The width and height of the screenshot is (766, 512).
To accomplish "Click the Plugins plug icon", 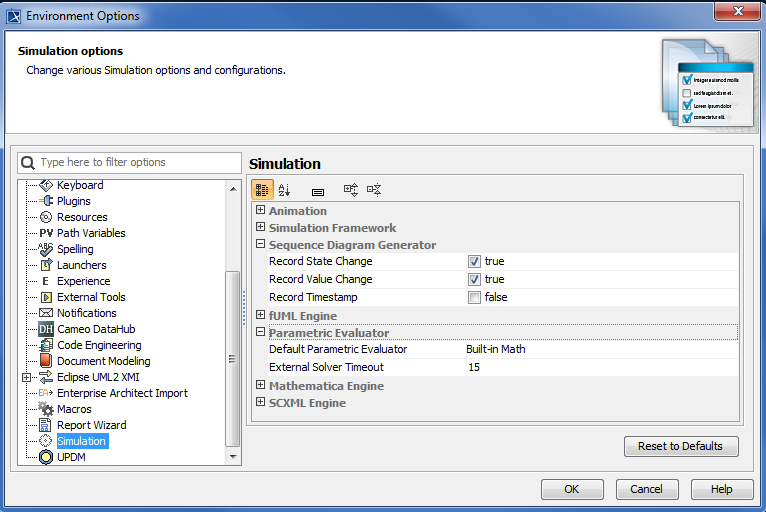I will point(46,201).
